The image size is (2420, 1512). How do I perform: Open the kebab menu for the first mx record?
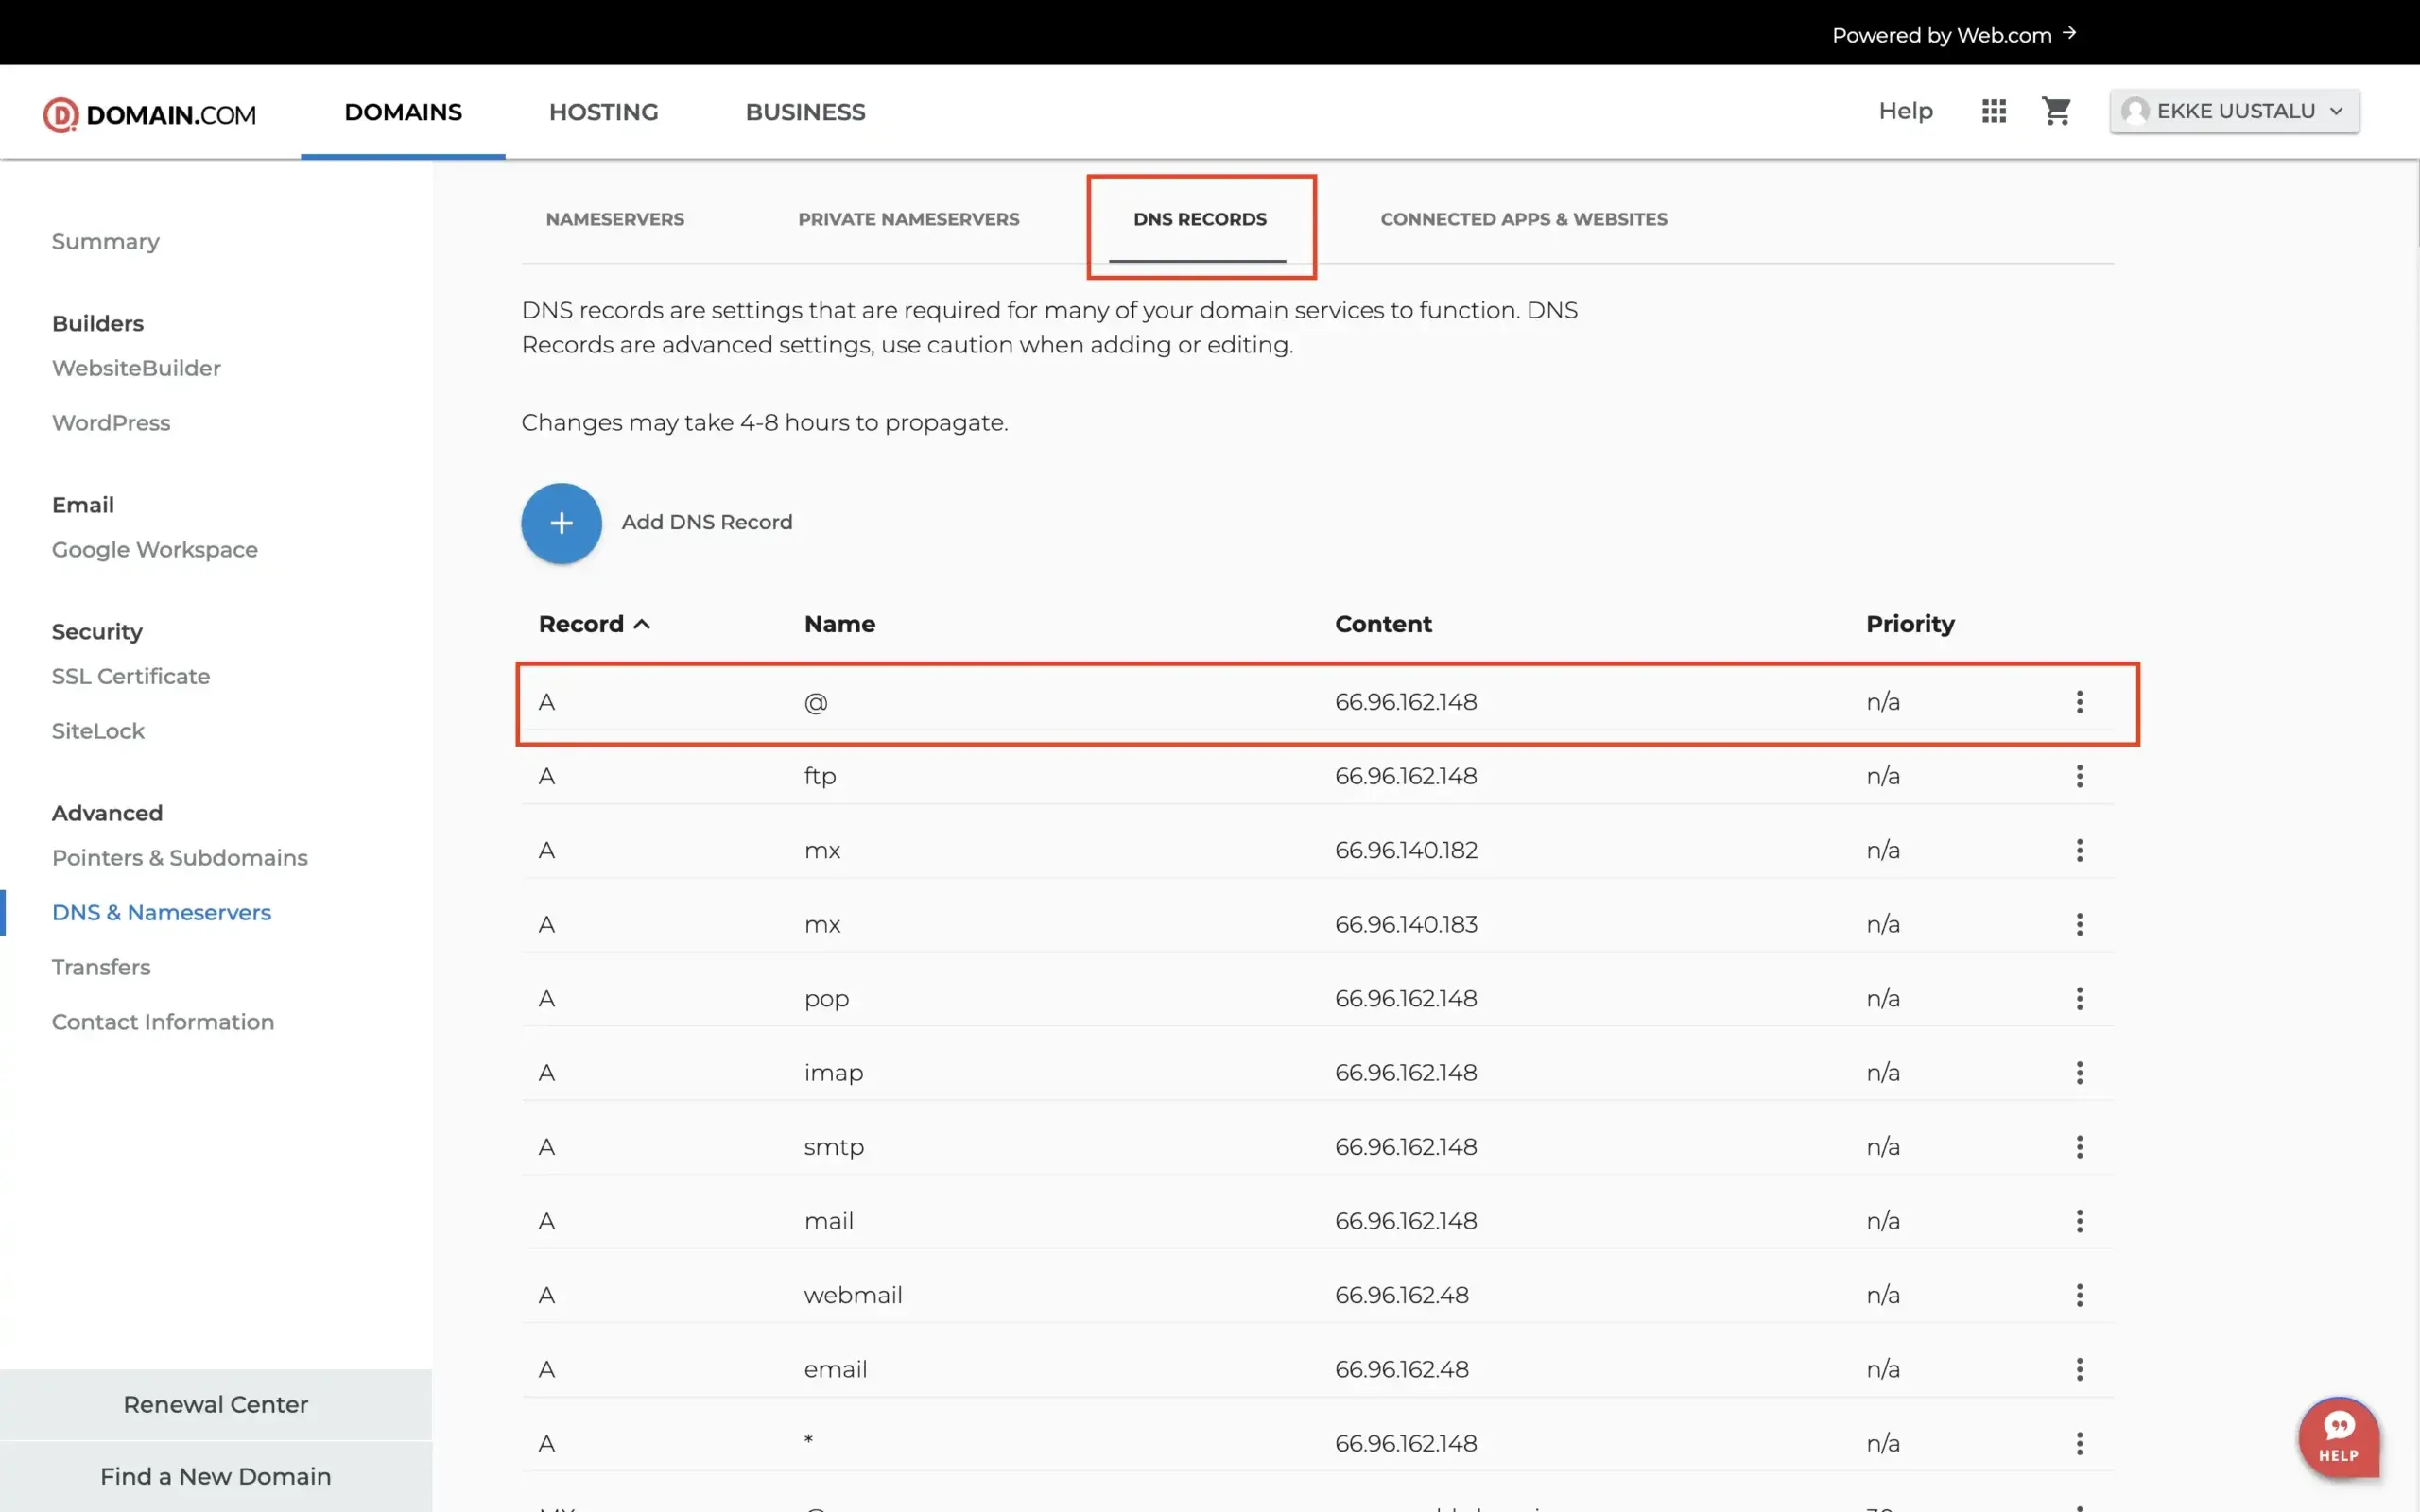click(2079, 850)
